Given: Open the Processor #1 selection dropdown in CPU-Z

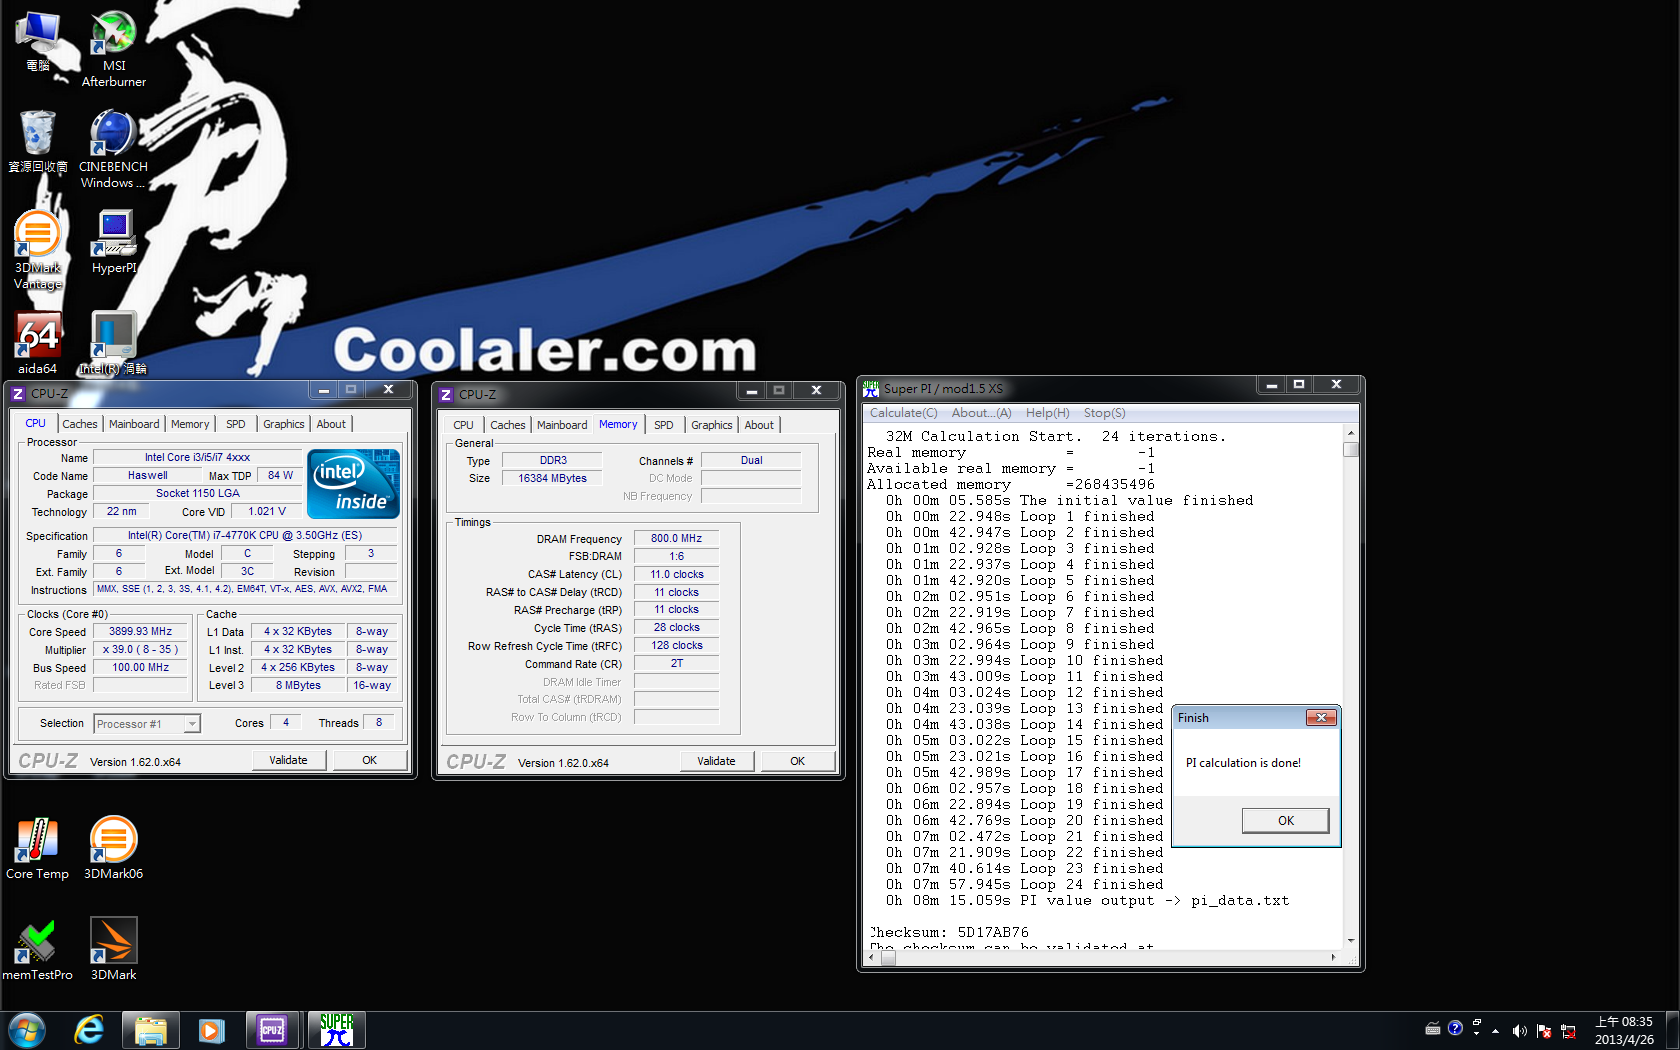Looking at the screenshot, I should pyautogui.click(x=146, y=723).
